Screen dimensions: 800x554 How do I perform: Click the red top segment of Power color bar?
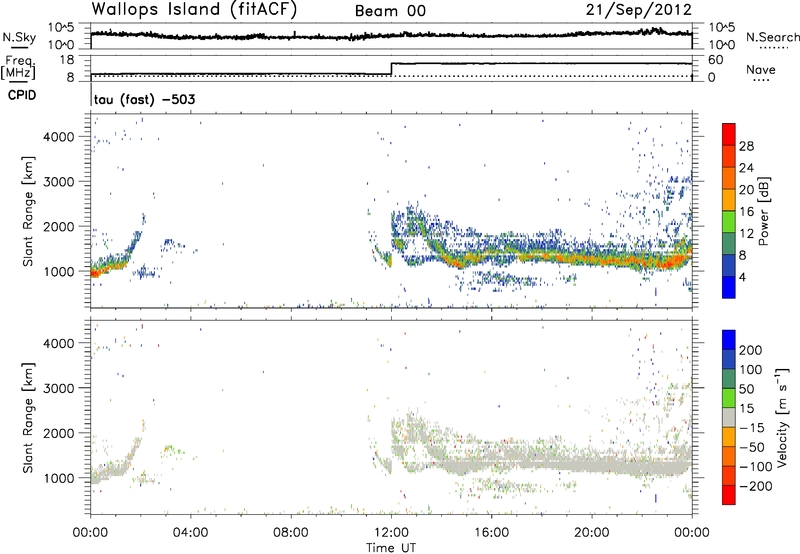(x=729, y=134)
